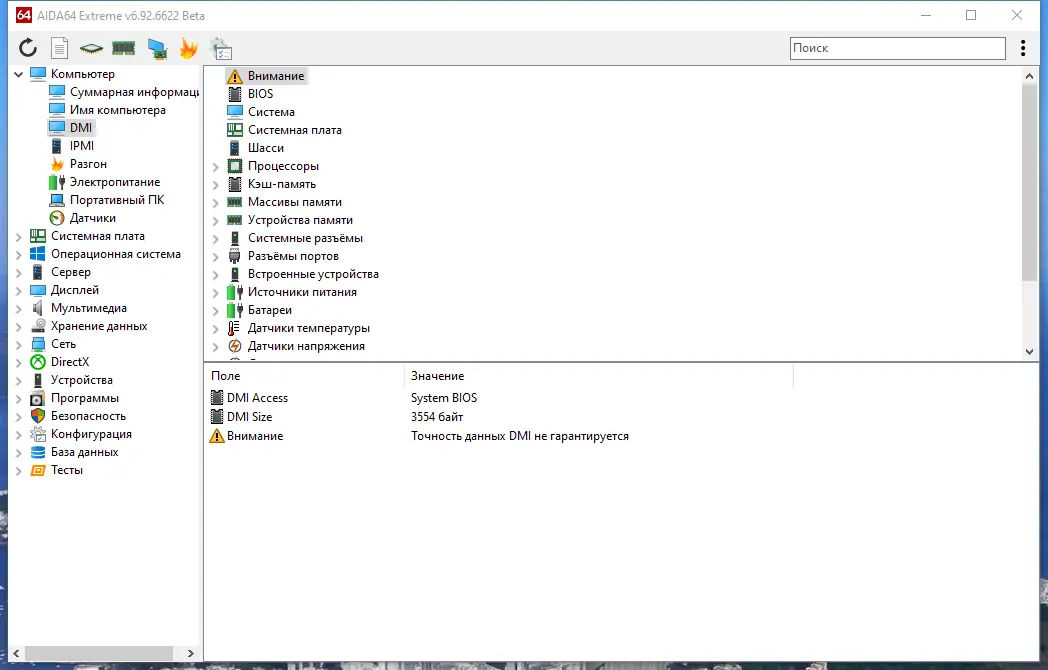Expand the Устройства памяти node
The width and height of the screenshot is (1048, 670).
pyautogui.click(x=216, y=221)
